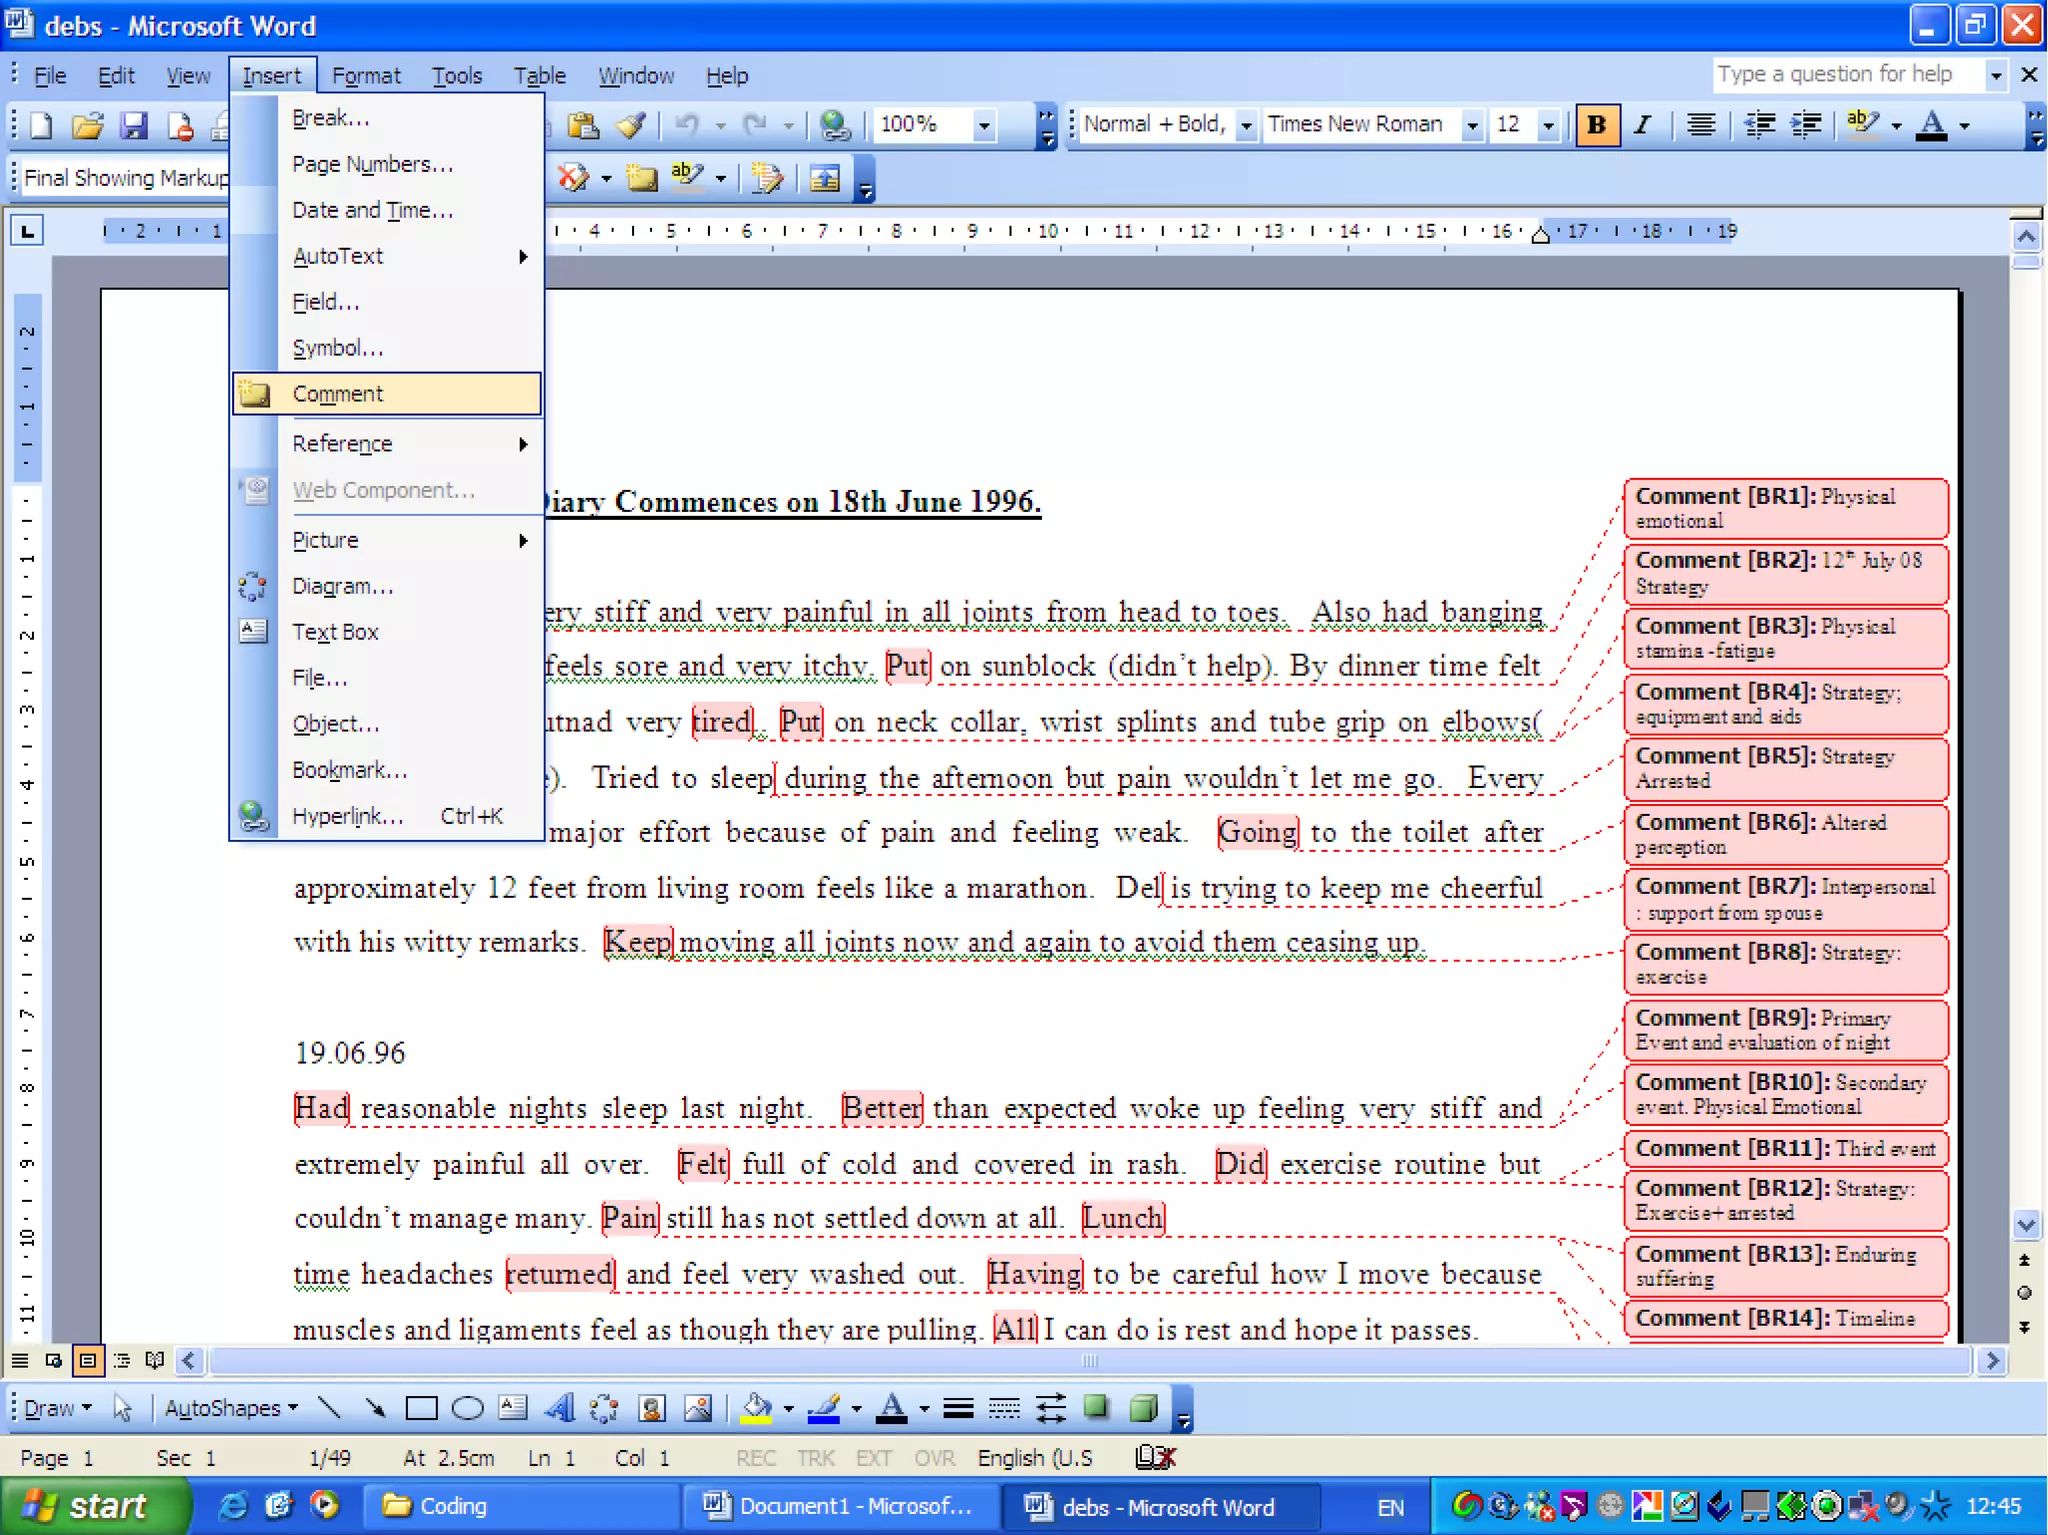Select the Rectangle drawing tool
This screenshot has height=1535, width=2048.
coord(421,1409)
